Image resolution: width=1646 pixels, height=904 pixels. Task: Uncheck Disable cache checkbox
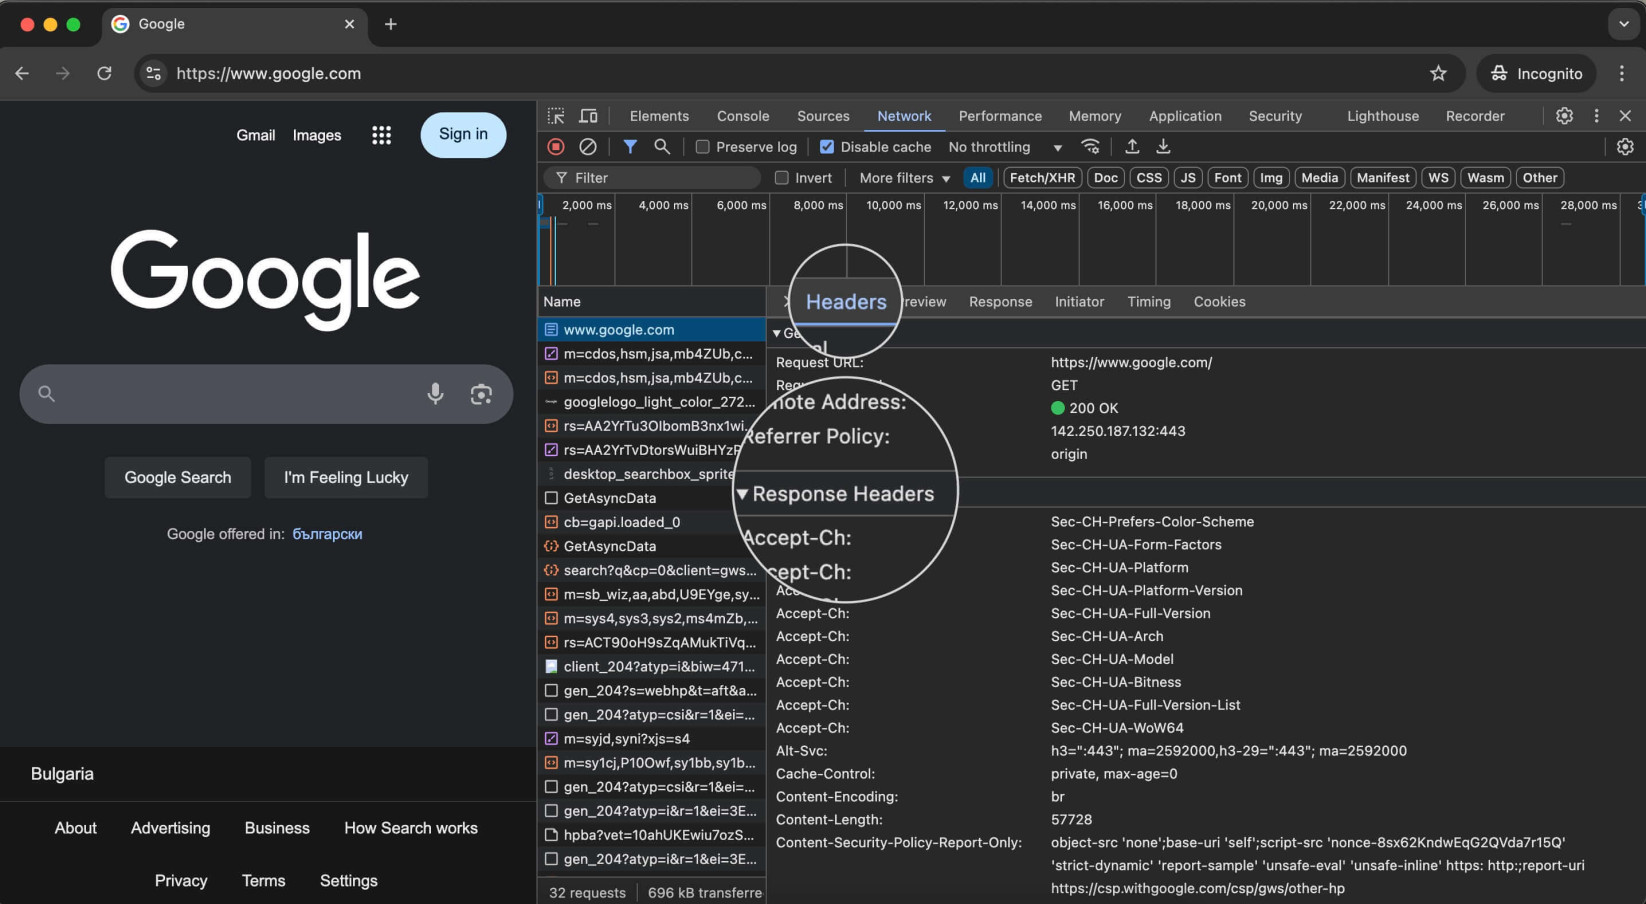coord(827,147)
